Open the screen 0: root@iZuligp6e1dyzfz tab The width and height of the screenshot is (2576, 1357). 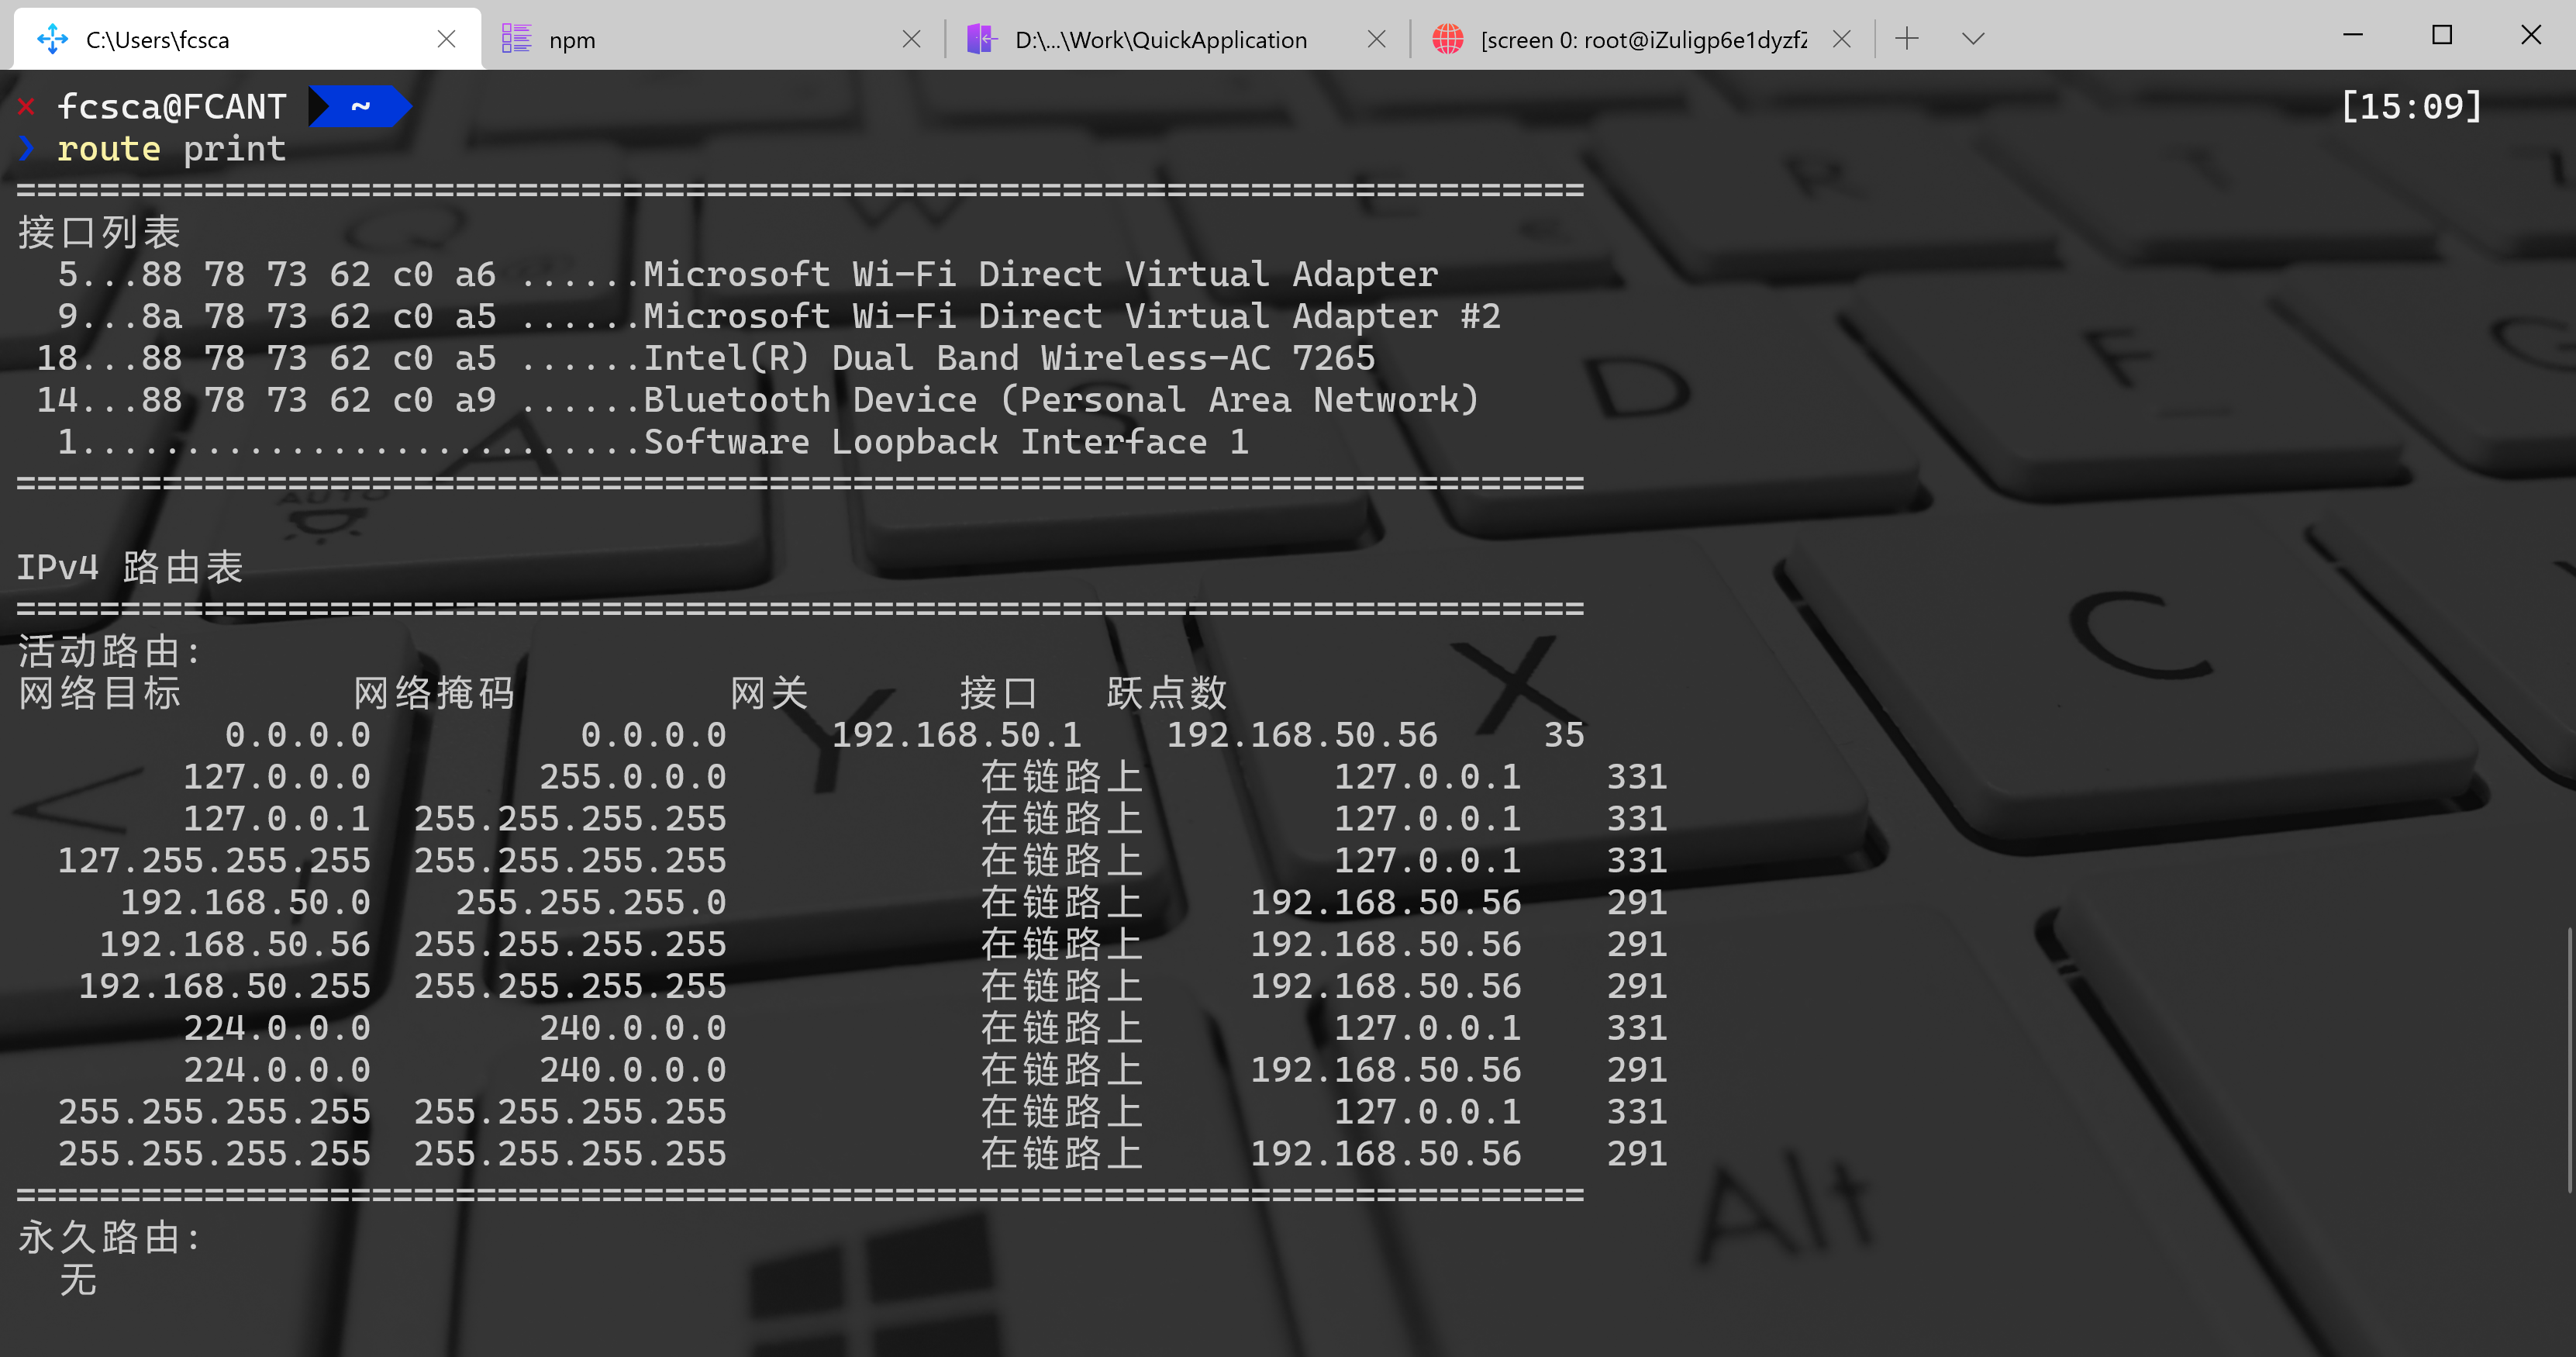(x=1642, y=39)
